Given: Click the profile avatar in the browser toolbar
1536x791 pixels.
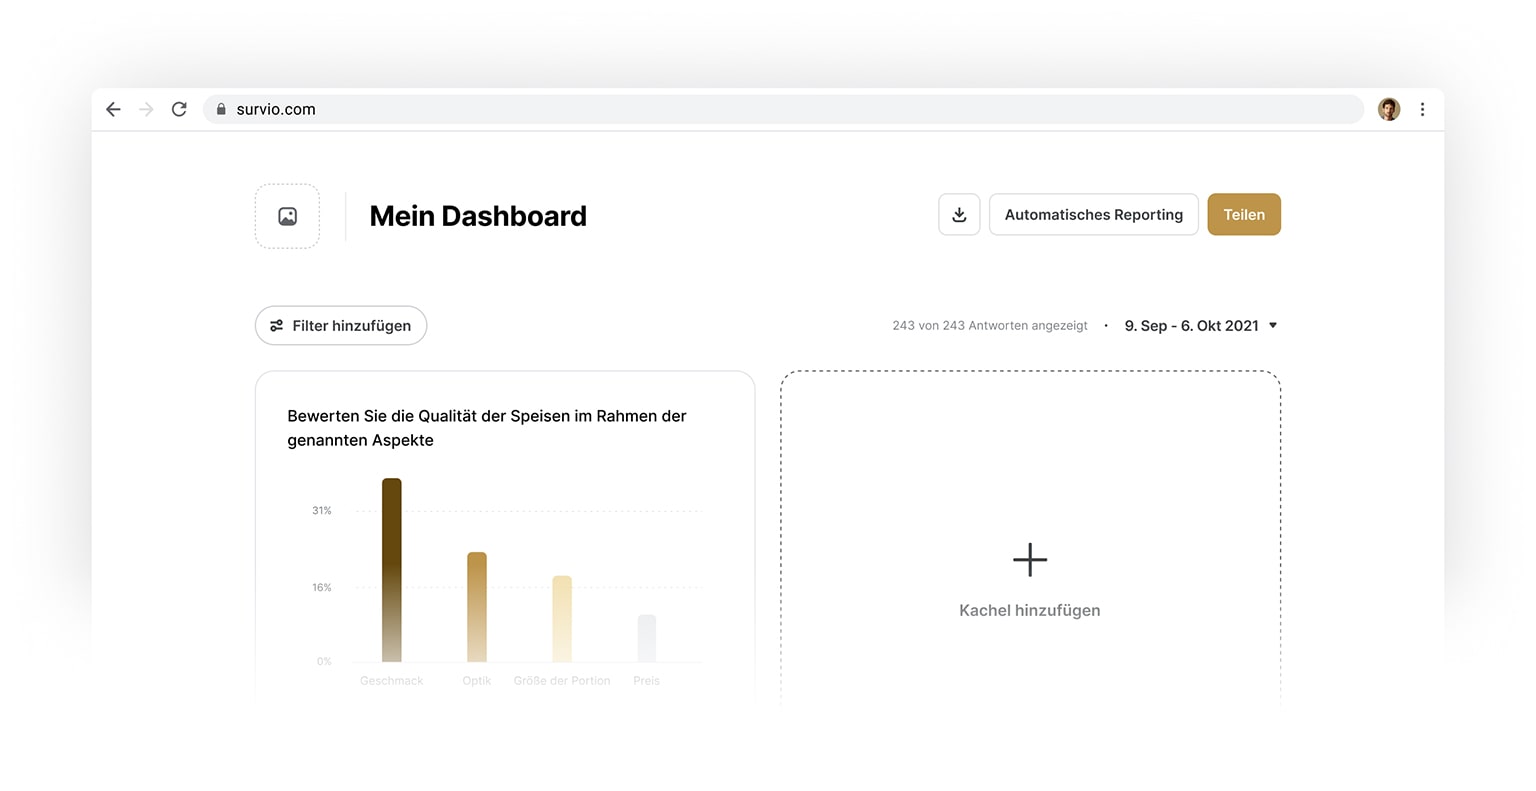Looking at the screenshot, I should coord(1388,109).
